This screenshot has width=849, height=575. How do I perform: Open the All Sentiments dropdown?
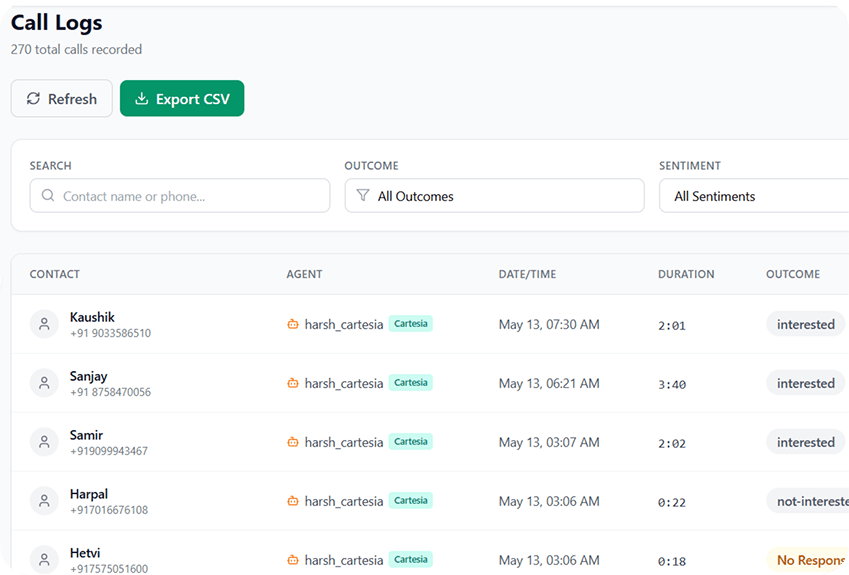click(x=754, y=195)
